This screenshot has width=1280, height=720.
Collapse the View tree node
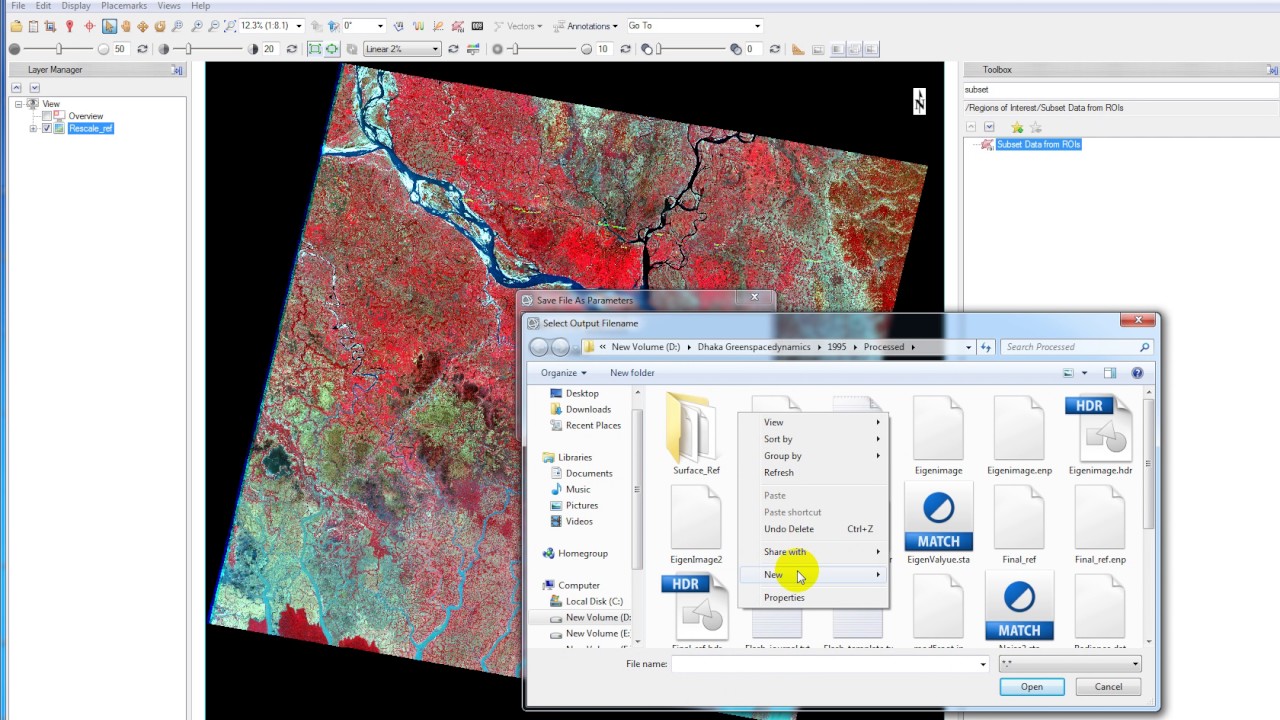tap(18, 104)
